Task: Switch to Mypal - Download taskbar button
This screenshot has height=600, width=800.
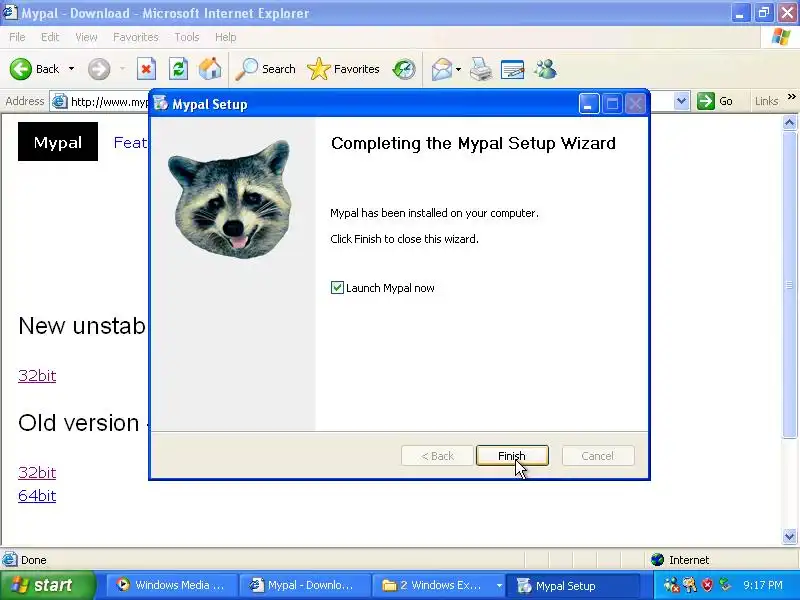Action: pyautogui.click(x=304, y=585)
